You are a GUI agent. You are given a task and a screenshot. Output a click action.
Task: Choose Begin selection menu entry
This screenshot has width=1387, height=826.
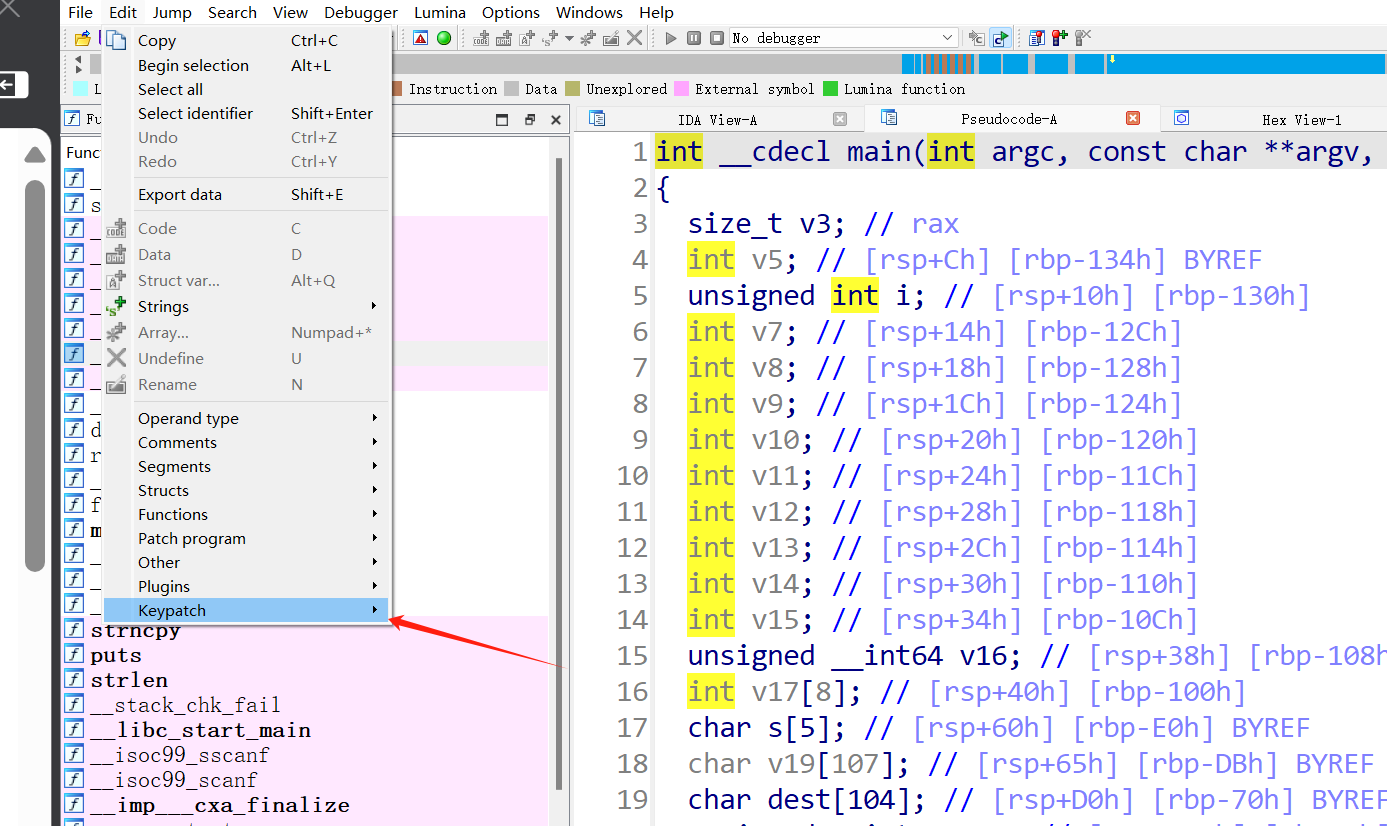pos(248,65)
